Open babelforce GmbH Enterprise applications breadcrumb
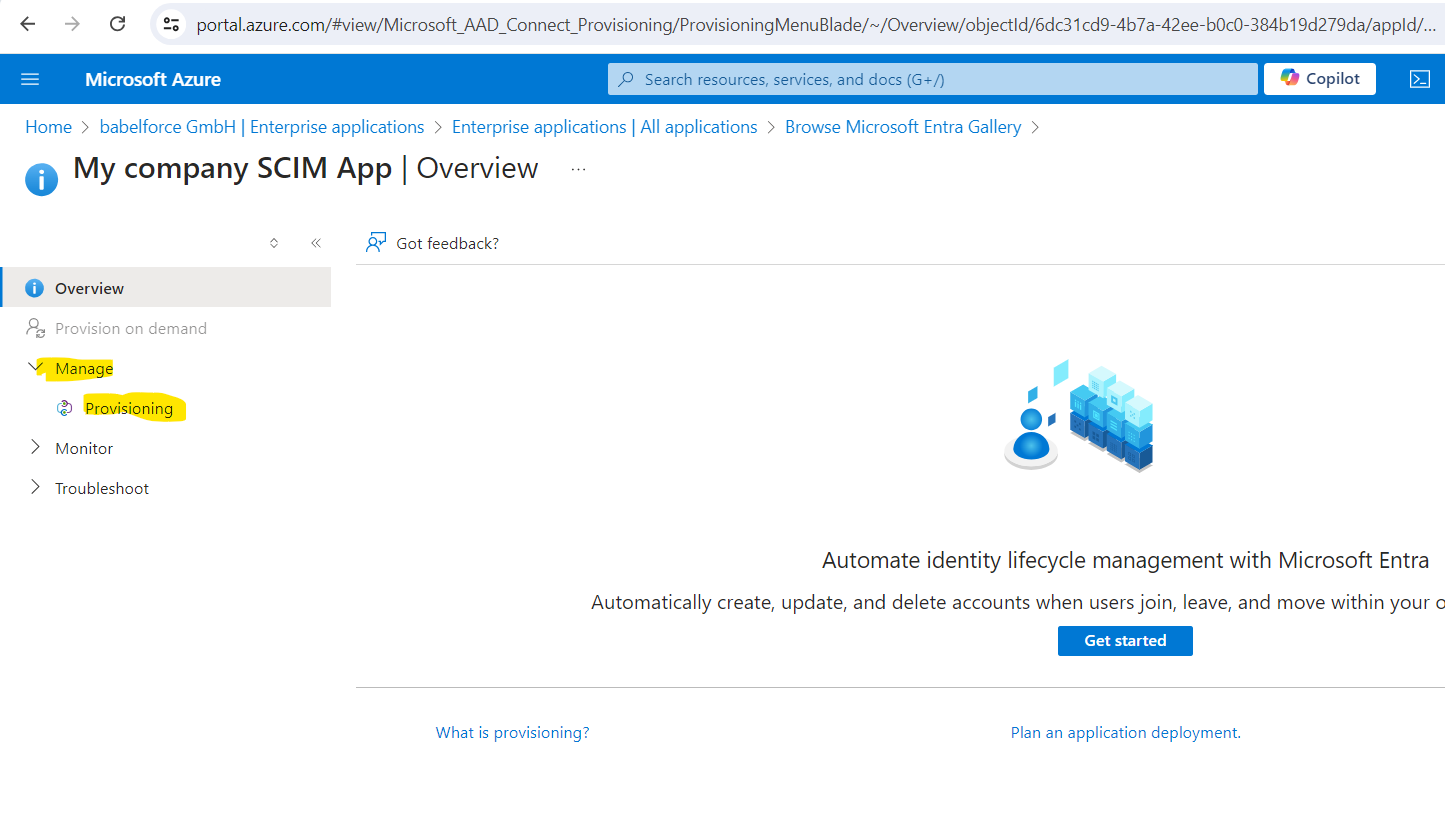Screen dimensions: 1445x835 [262, 127]
